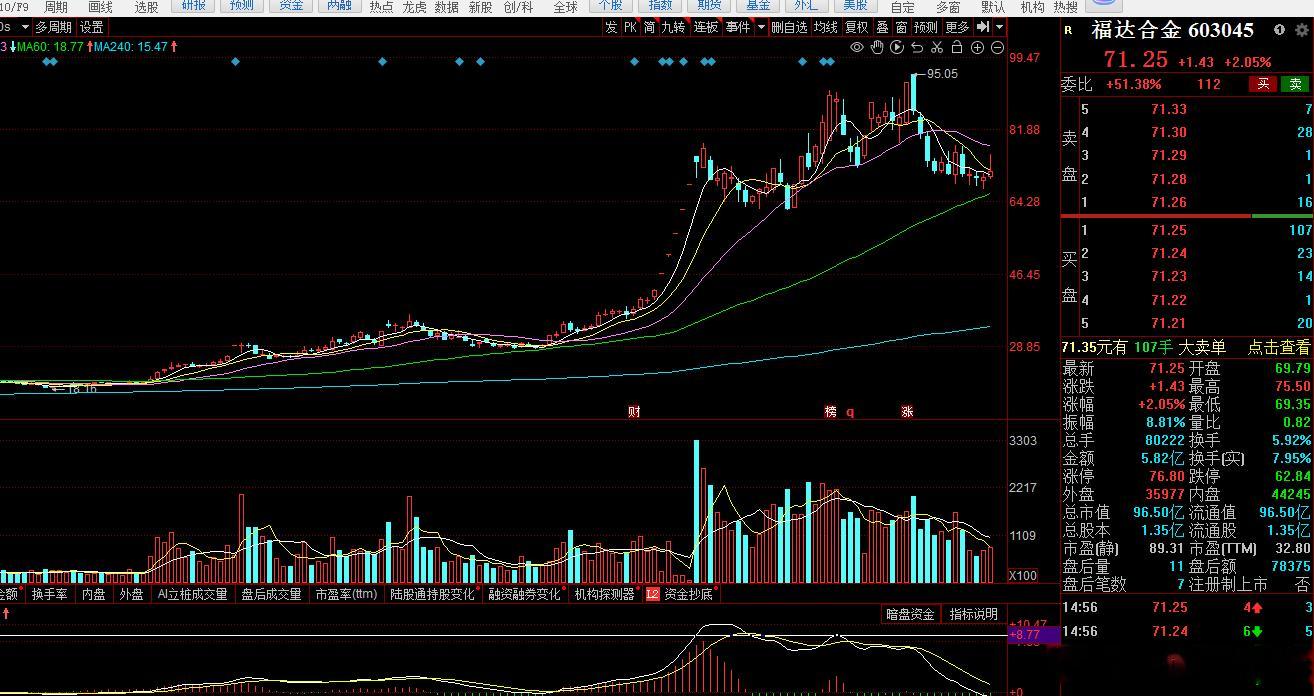Viewport: 1314px width, 696px height.
Task: Select the 机构 layout option
Action: click(x=1033, y=7)
